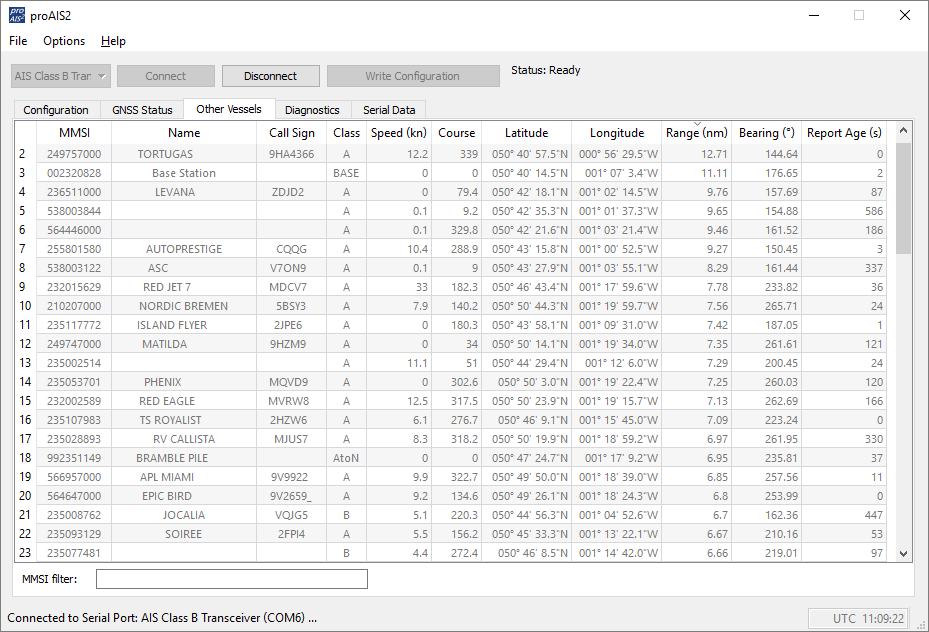Open the AIS Class B Transceiver dropdown
Viewport: 929px width, 632px height.
(61, 76)
